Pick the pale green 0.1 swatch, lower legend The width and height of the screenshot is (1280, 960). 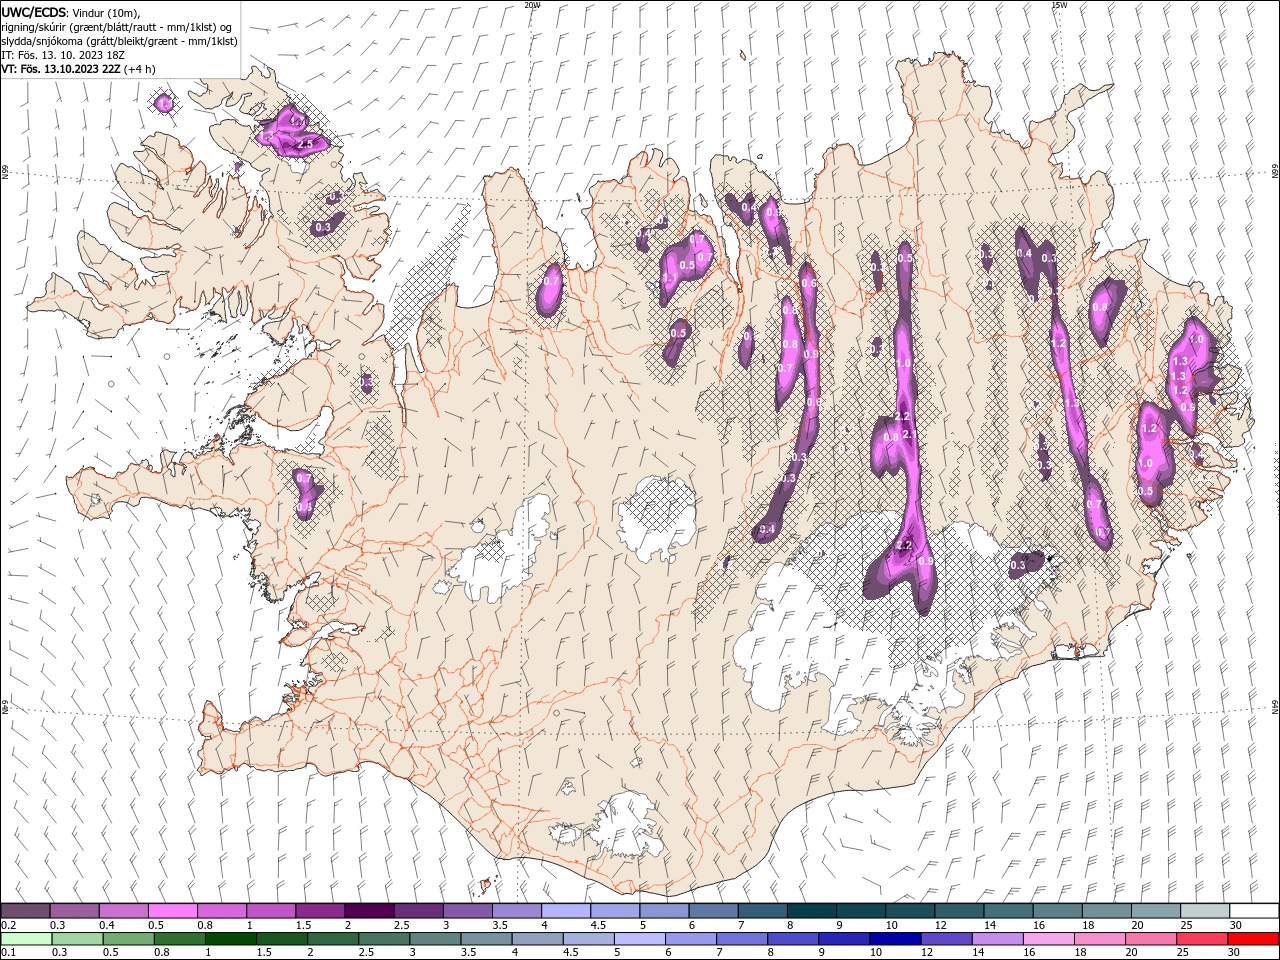pos(27,939)
